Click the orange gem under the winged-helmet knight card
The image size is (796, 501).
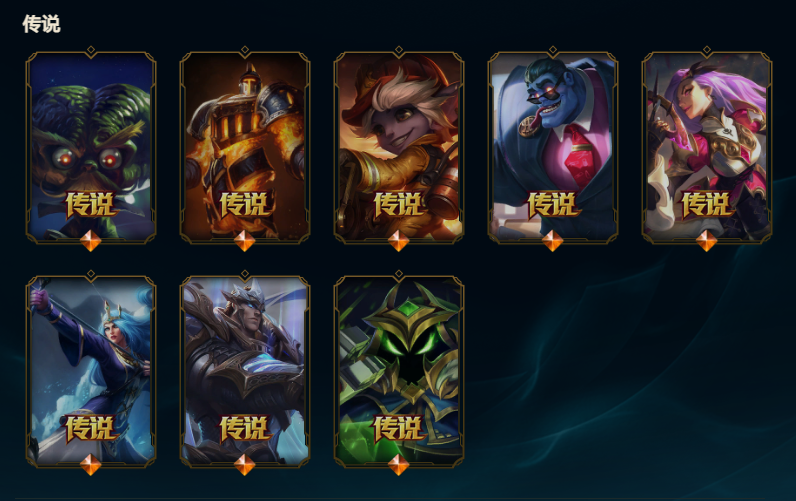click(245, 464)
